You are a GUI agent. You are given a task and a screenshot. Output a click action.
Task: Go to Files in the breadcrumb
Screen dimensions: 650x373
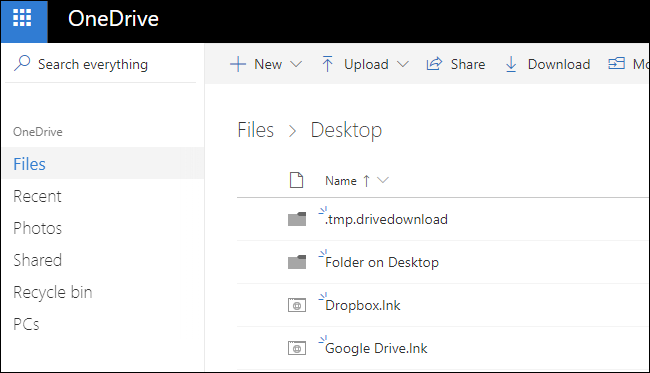255,130
